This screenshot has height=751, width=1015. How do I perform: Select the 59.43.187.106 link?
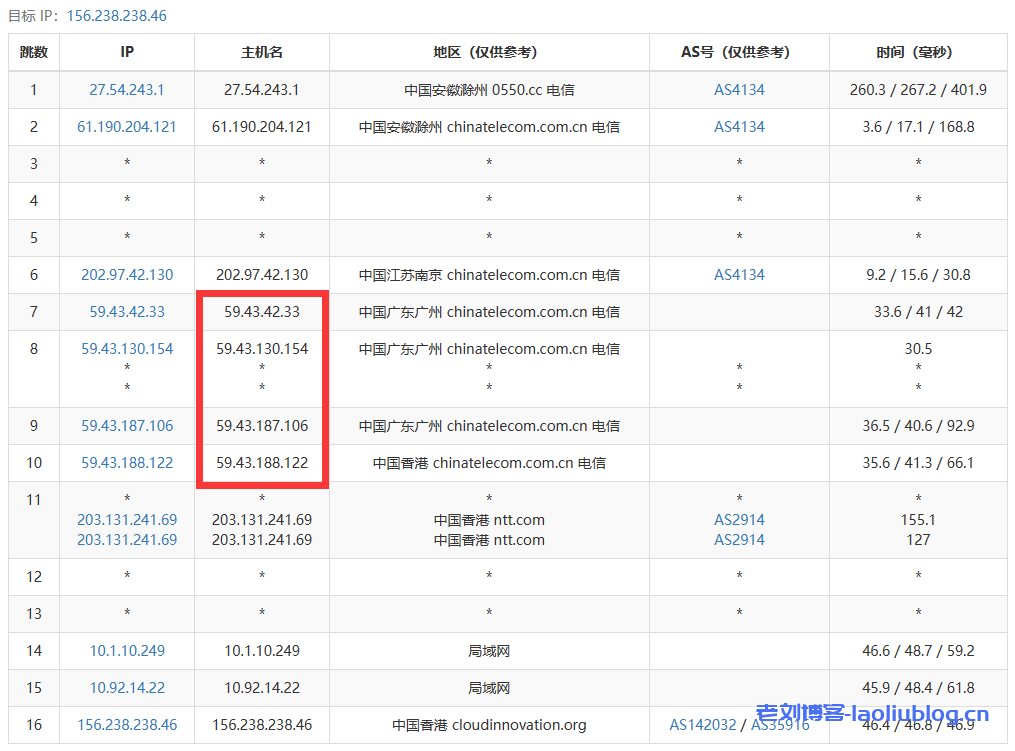pos(126,425)
